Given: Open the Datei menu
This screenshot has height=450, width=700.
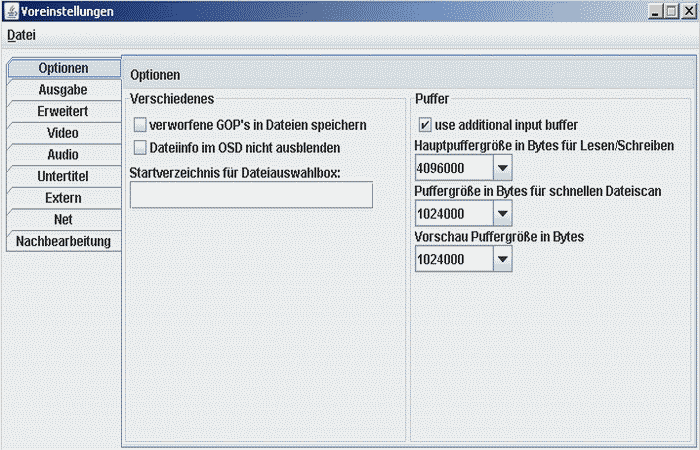Looking at the screenshot, I should tap(21, 35).
